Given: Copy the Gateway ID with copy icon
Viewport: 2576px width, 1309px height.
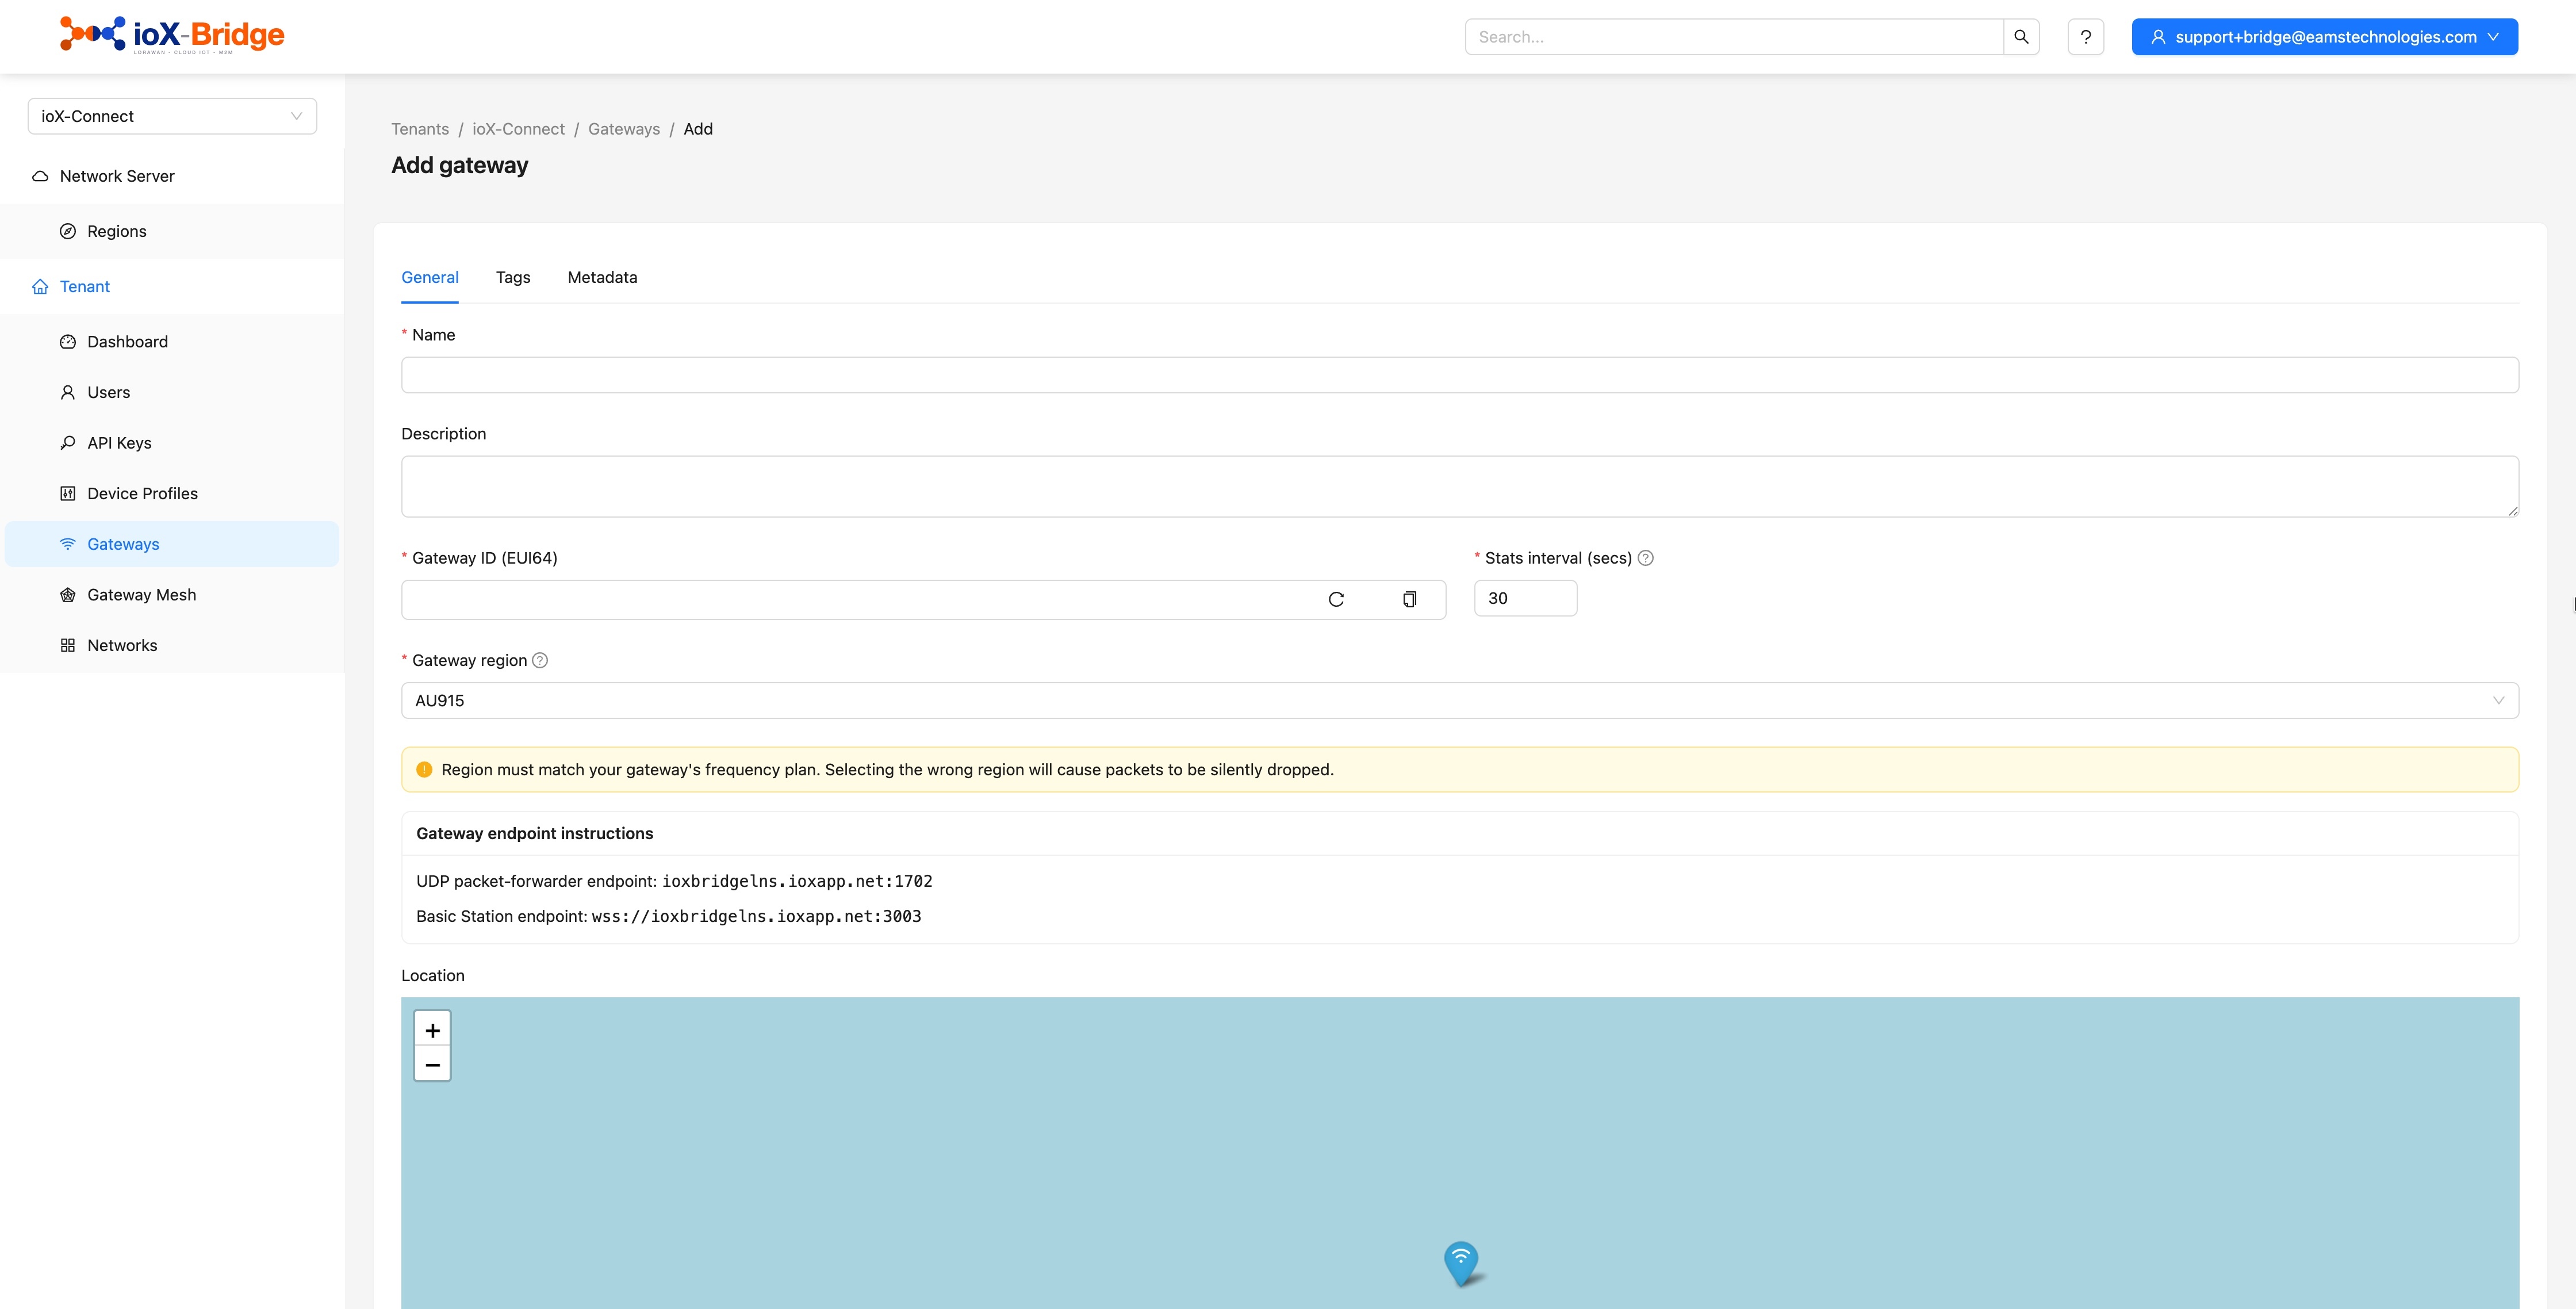Looking at the screenshot, I should click(x=1409, y=600).
